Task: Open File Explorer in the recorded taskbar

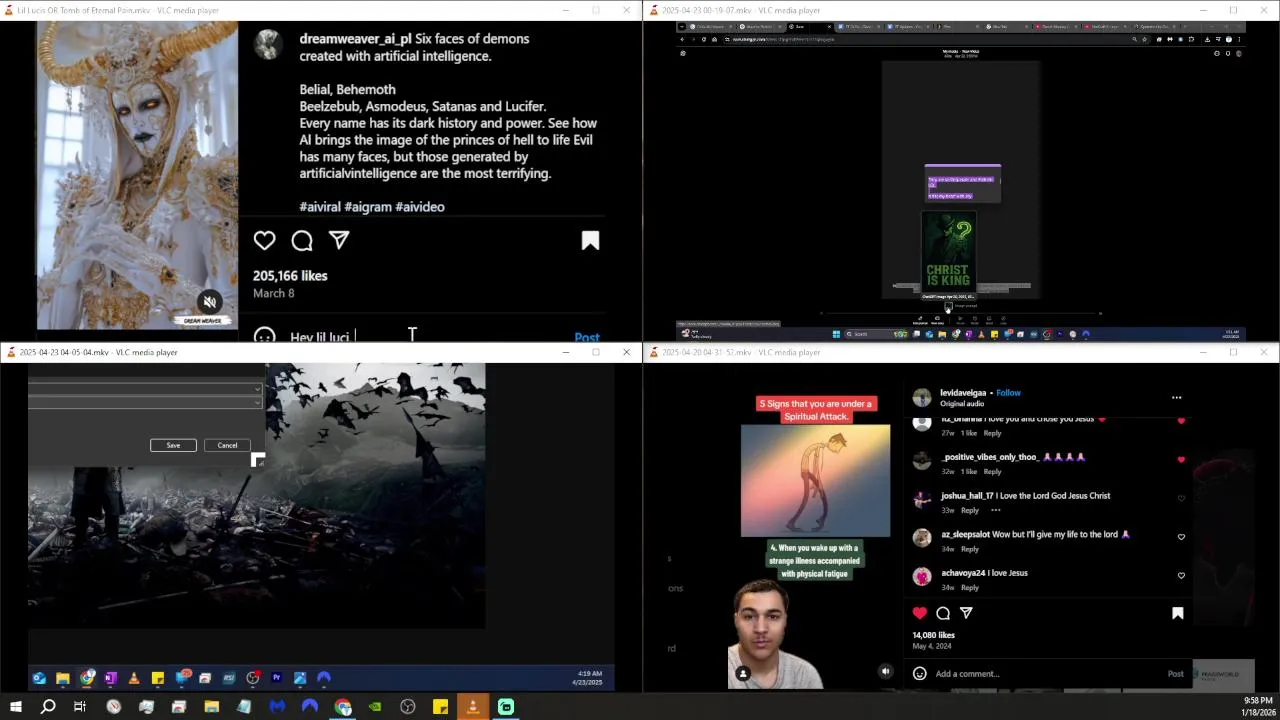Action: tap(62, 678)
